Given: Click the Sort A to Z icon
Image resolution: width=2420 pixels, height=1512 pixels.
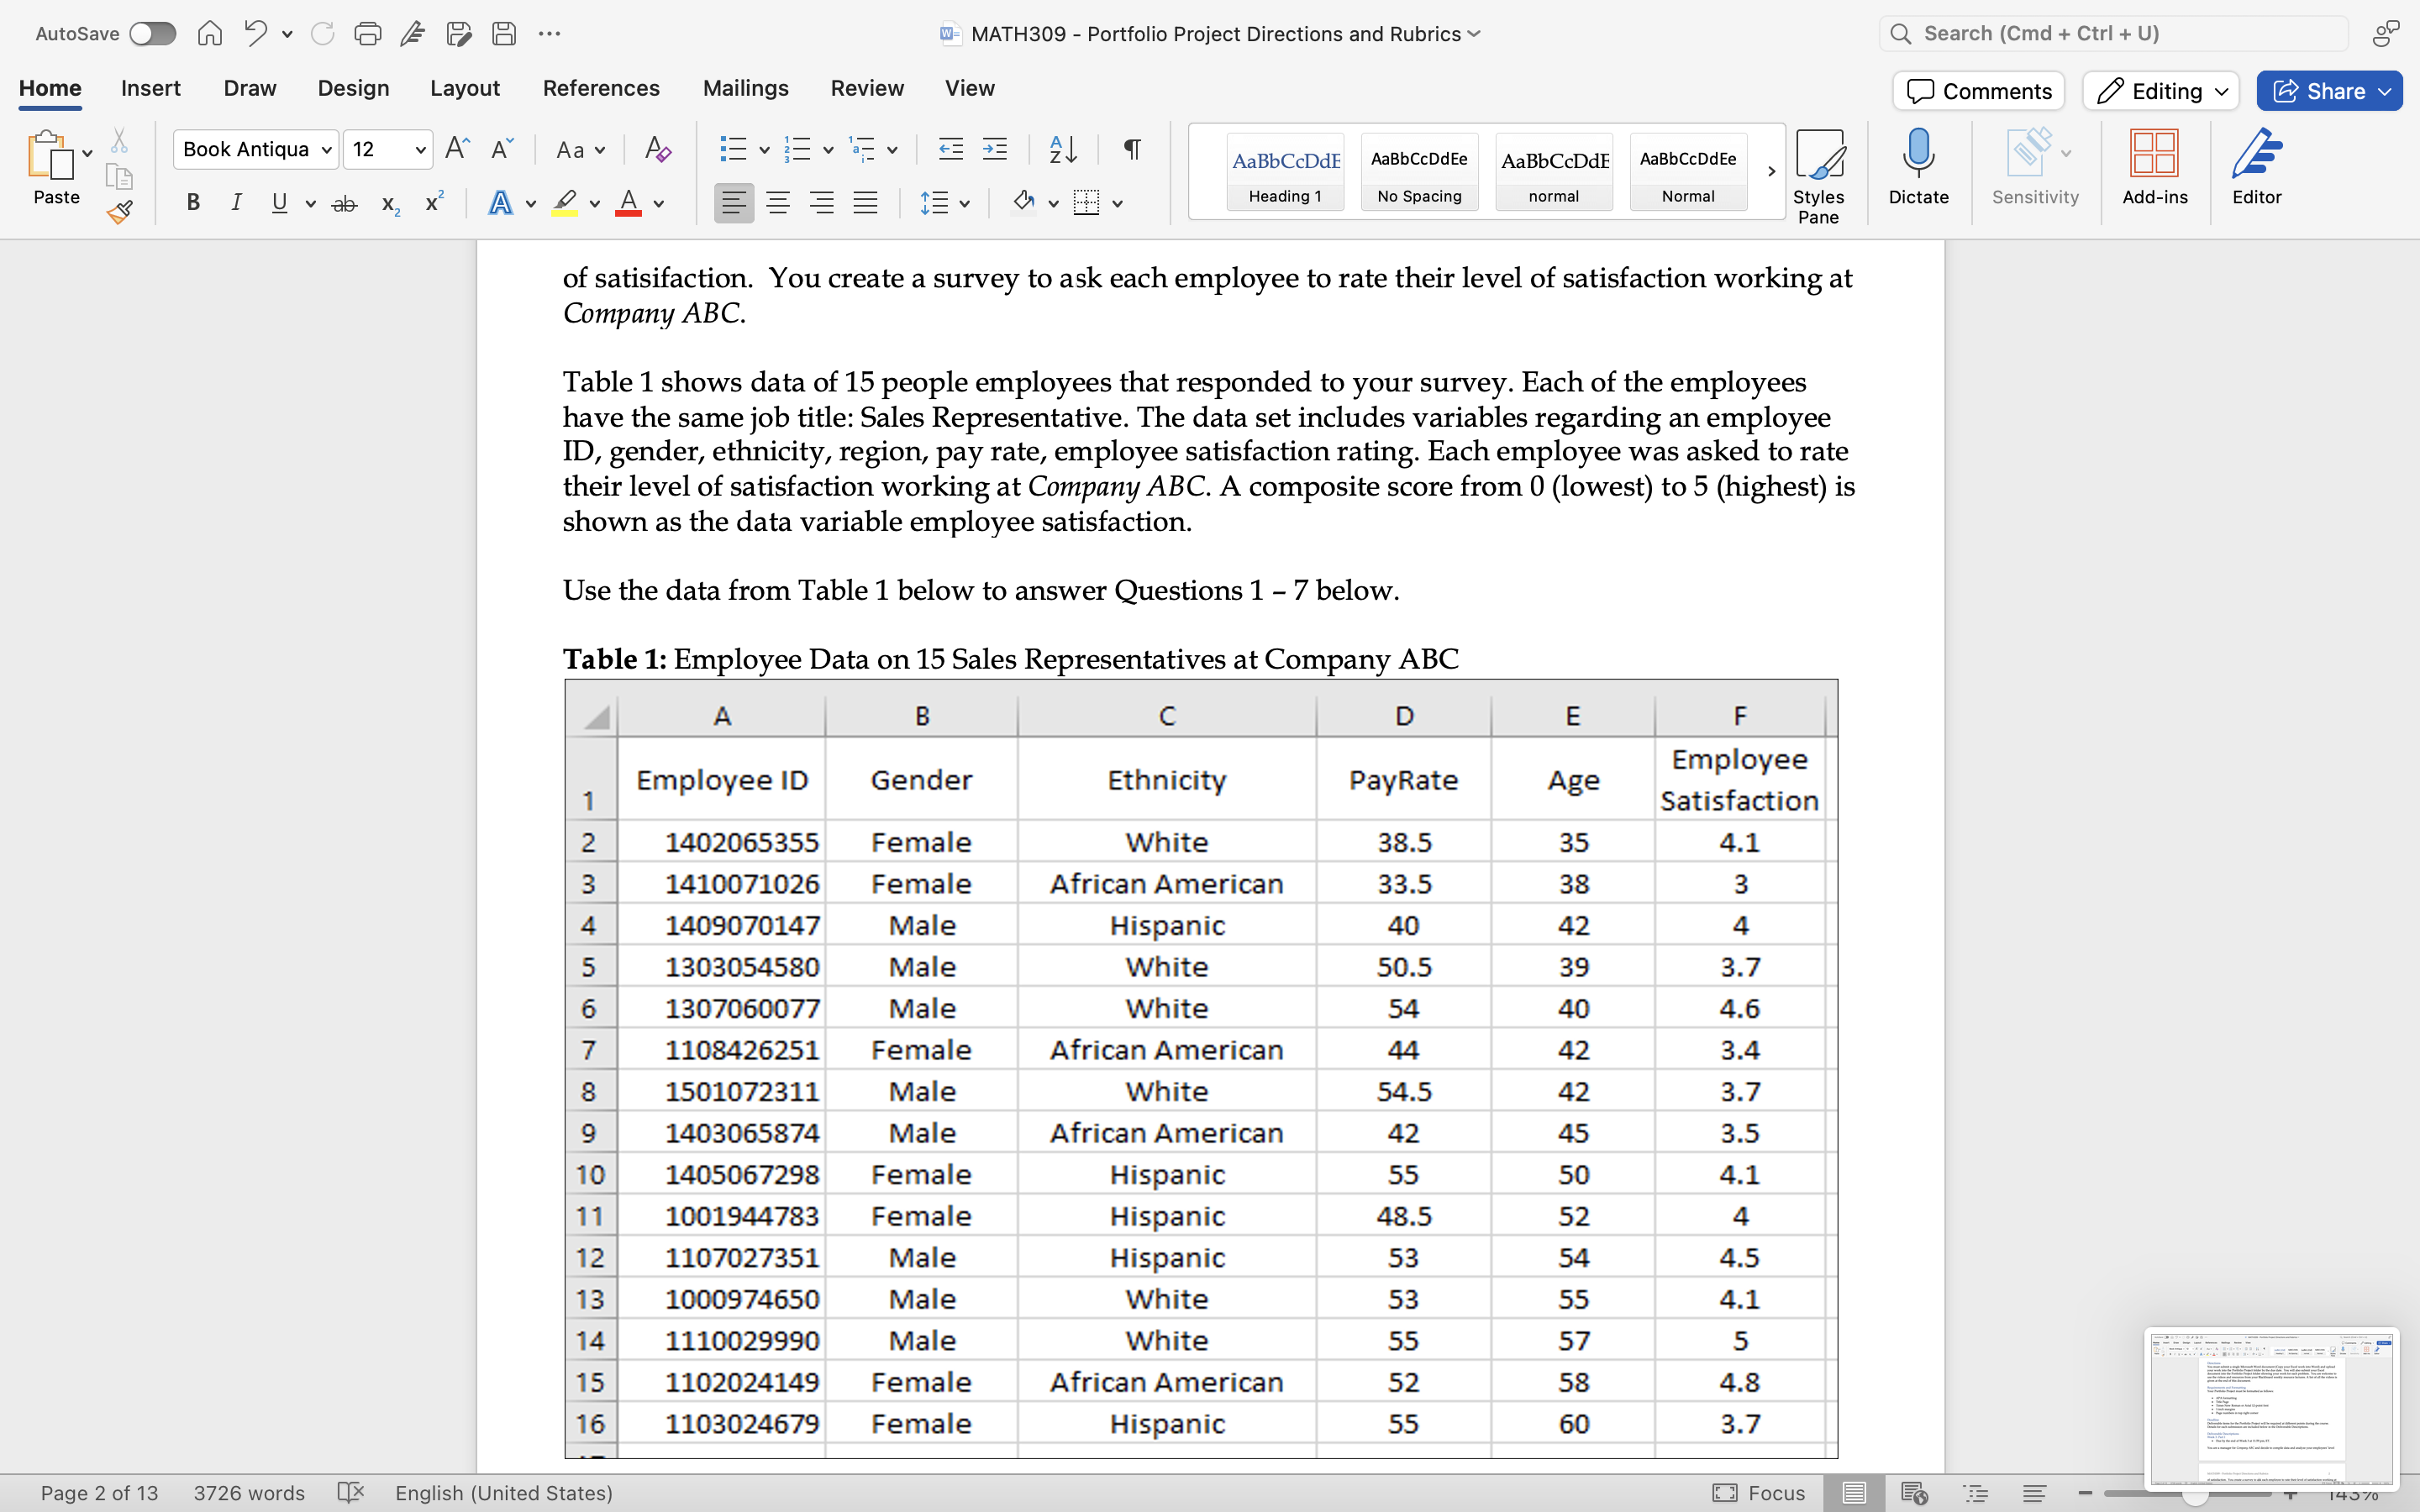Looking at the screenshot, I should pyautogui.click(x=1063, y=150).
